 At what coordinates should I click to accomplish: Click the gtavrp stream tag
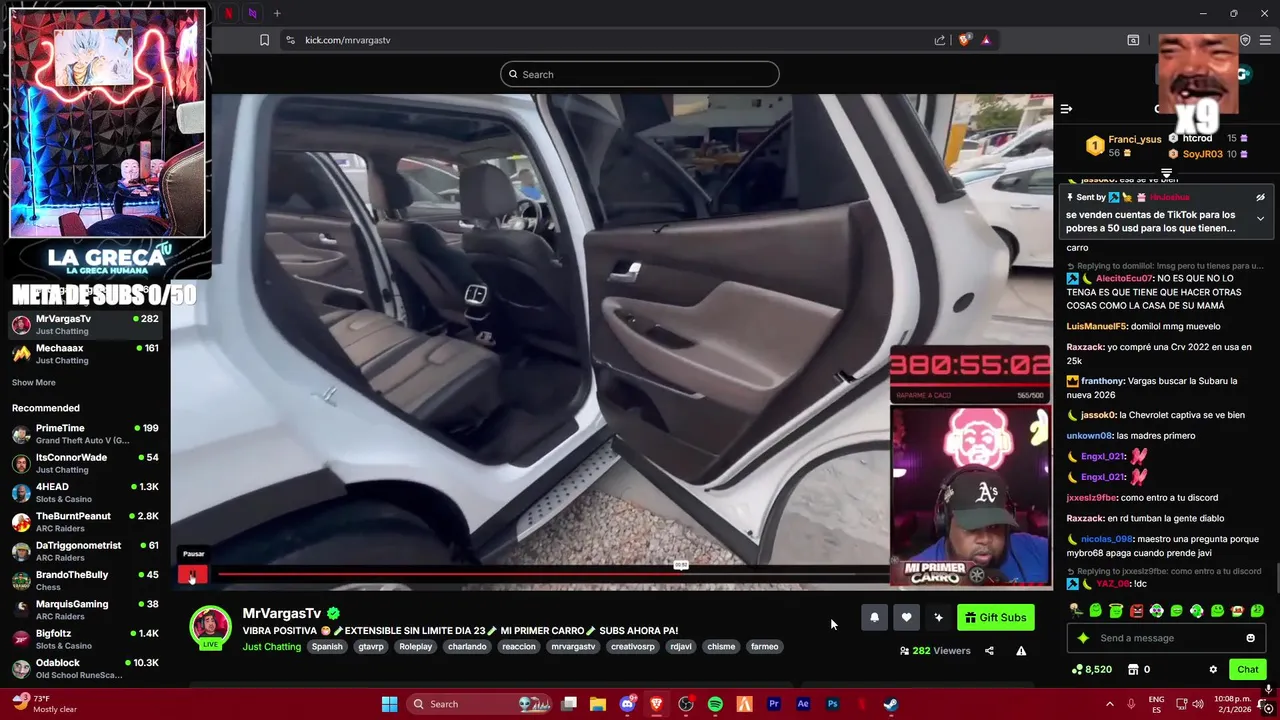[x=371, y=647]
